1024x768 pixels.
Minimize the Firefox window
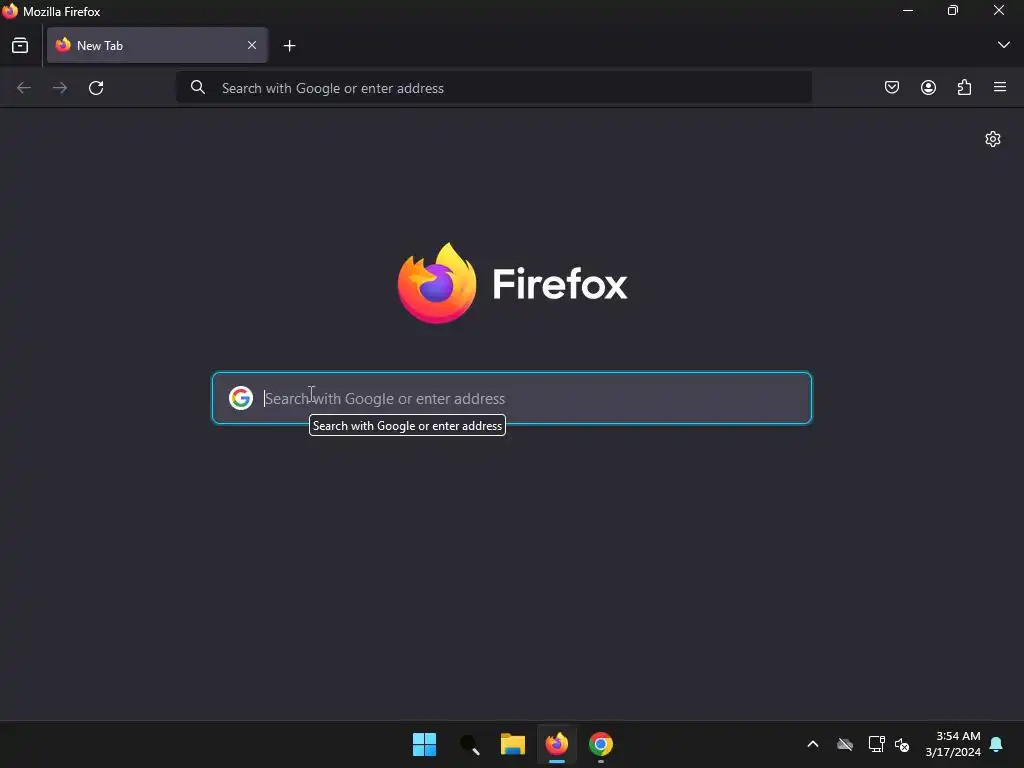pyautogui.click(x=908, y=10)
